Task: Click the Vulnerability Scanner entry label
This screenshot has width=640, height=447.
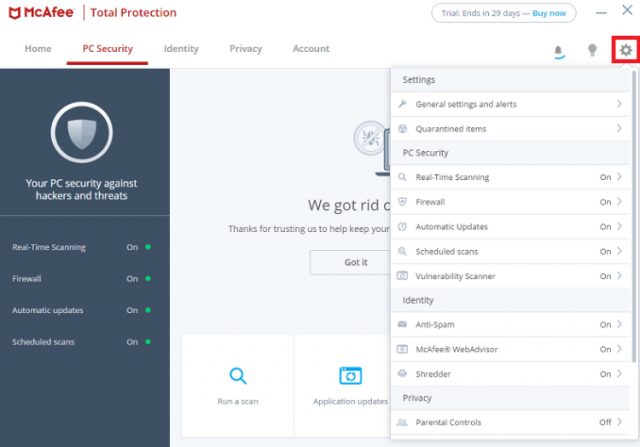Action: (x=455, y=276)
